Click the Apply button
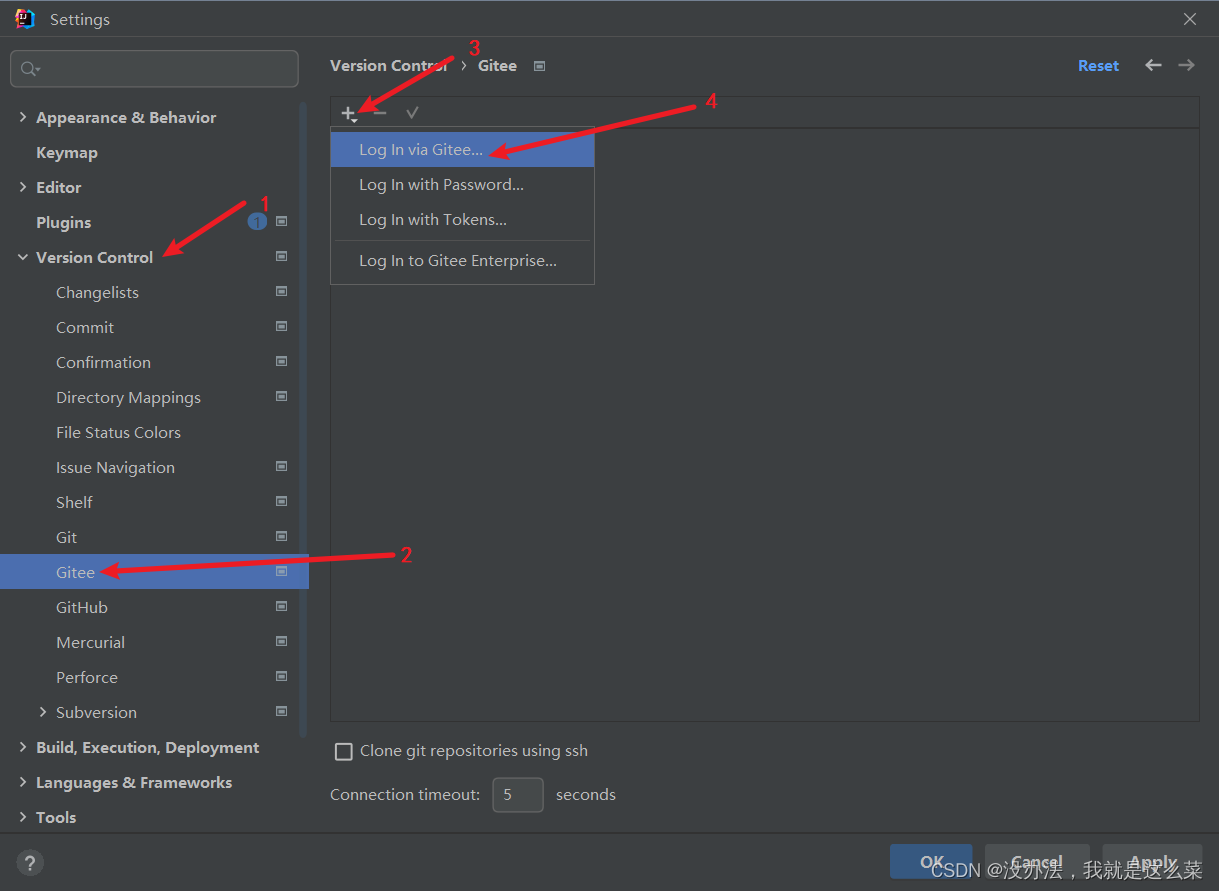The image size is (1219, 891). [1153, 861]
